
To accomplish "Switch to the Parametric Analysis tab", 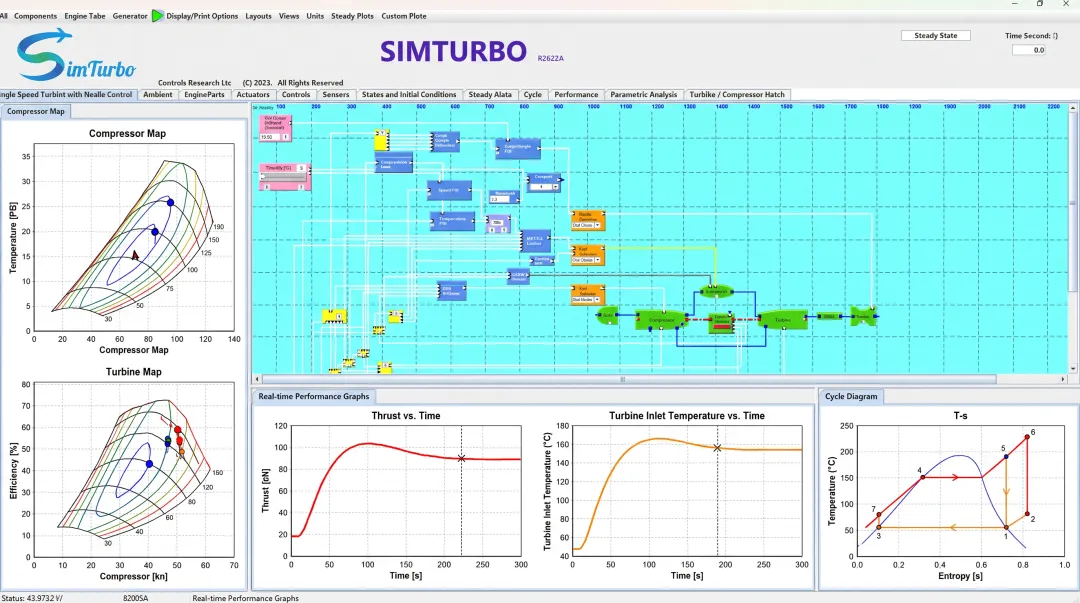I will click(x=643, y=94).
